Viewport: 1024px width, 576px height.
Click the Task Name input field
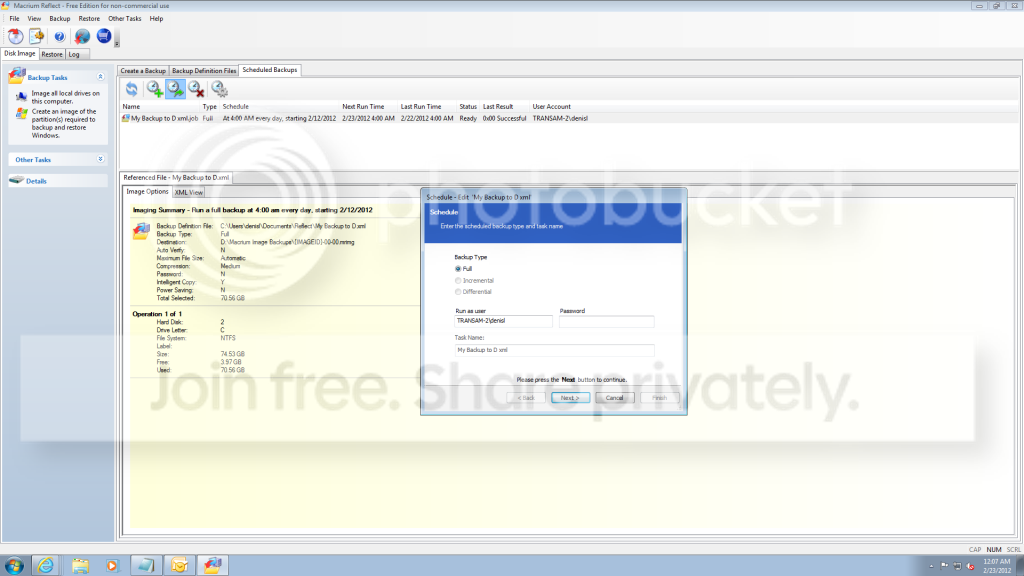pyautogui.click(x=554, y=350)
